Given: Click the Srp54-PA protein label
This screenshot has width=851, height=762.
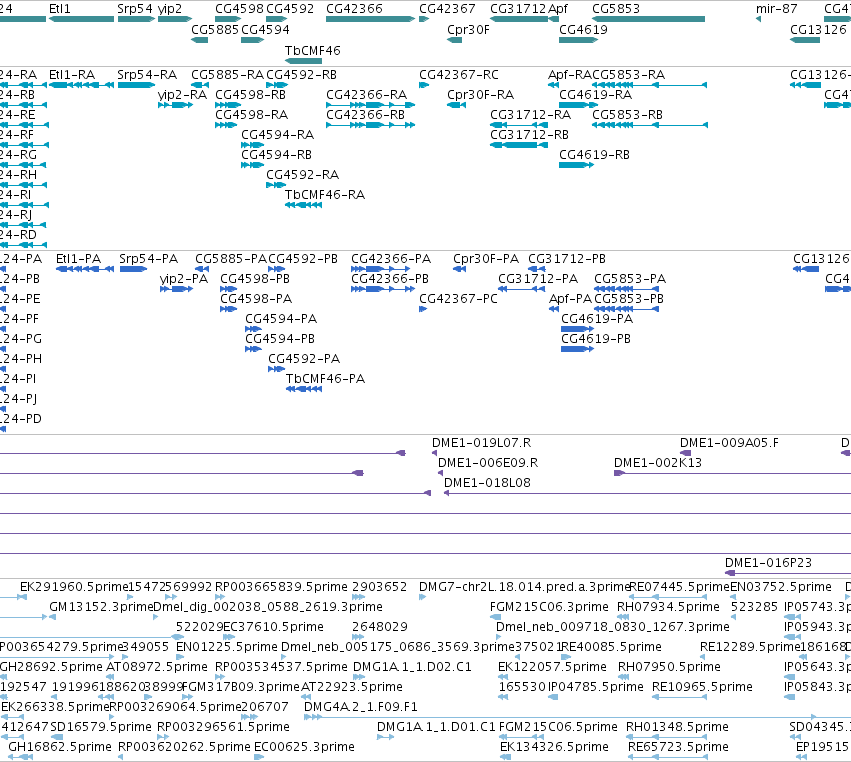Looking at the screenshot, I should (148, 259).
